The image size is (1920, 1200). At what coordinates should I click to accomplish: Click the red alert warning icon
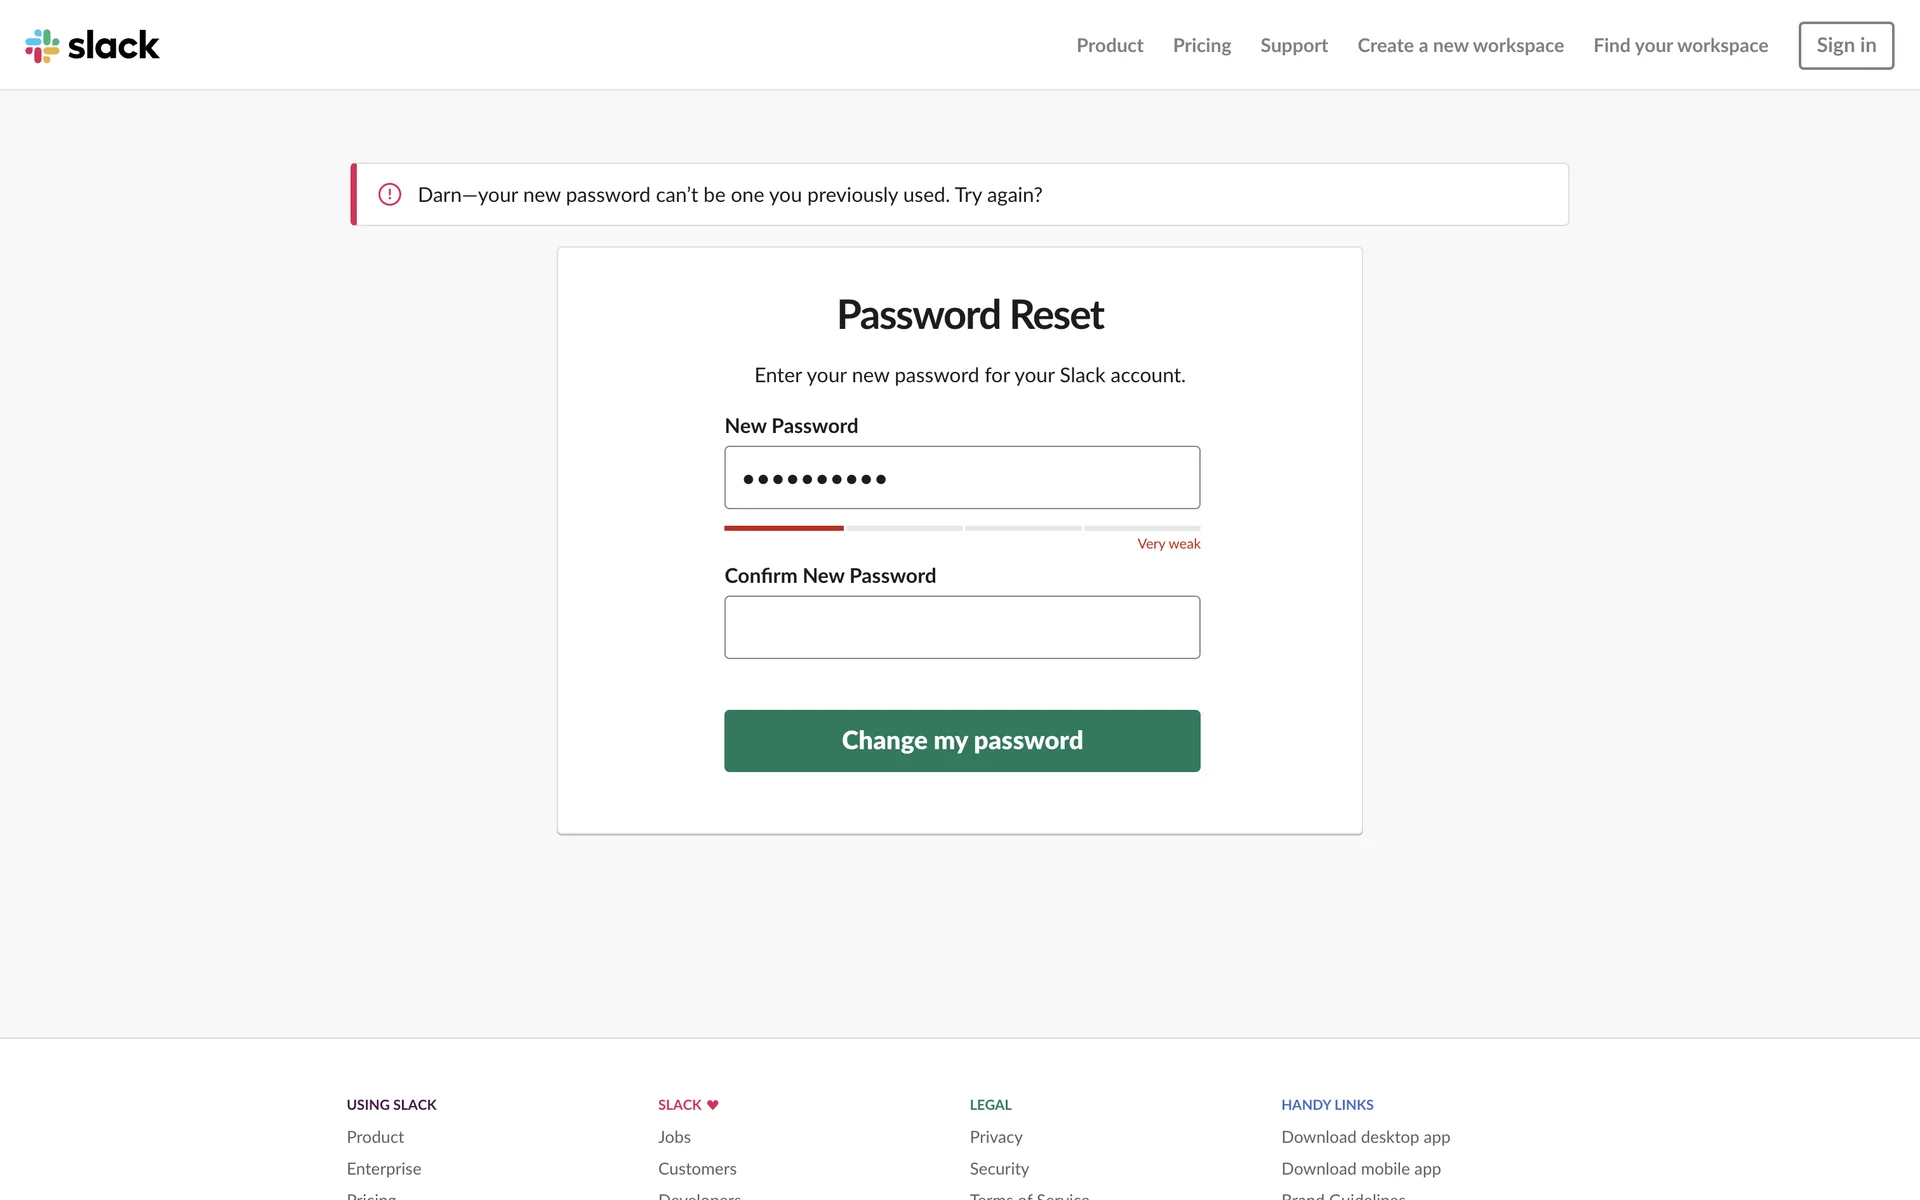click(389, 195)
